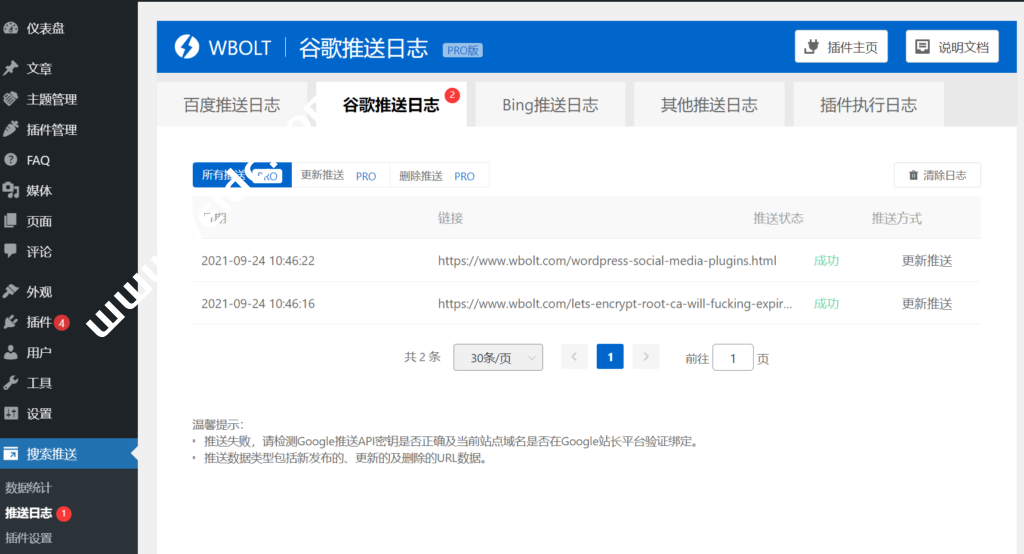This screenshot has height=554, width=1024.
Task: Click the 用户 user icon
Action: [x=10, y=353]
